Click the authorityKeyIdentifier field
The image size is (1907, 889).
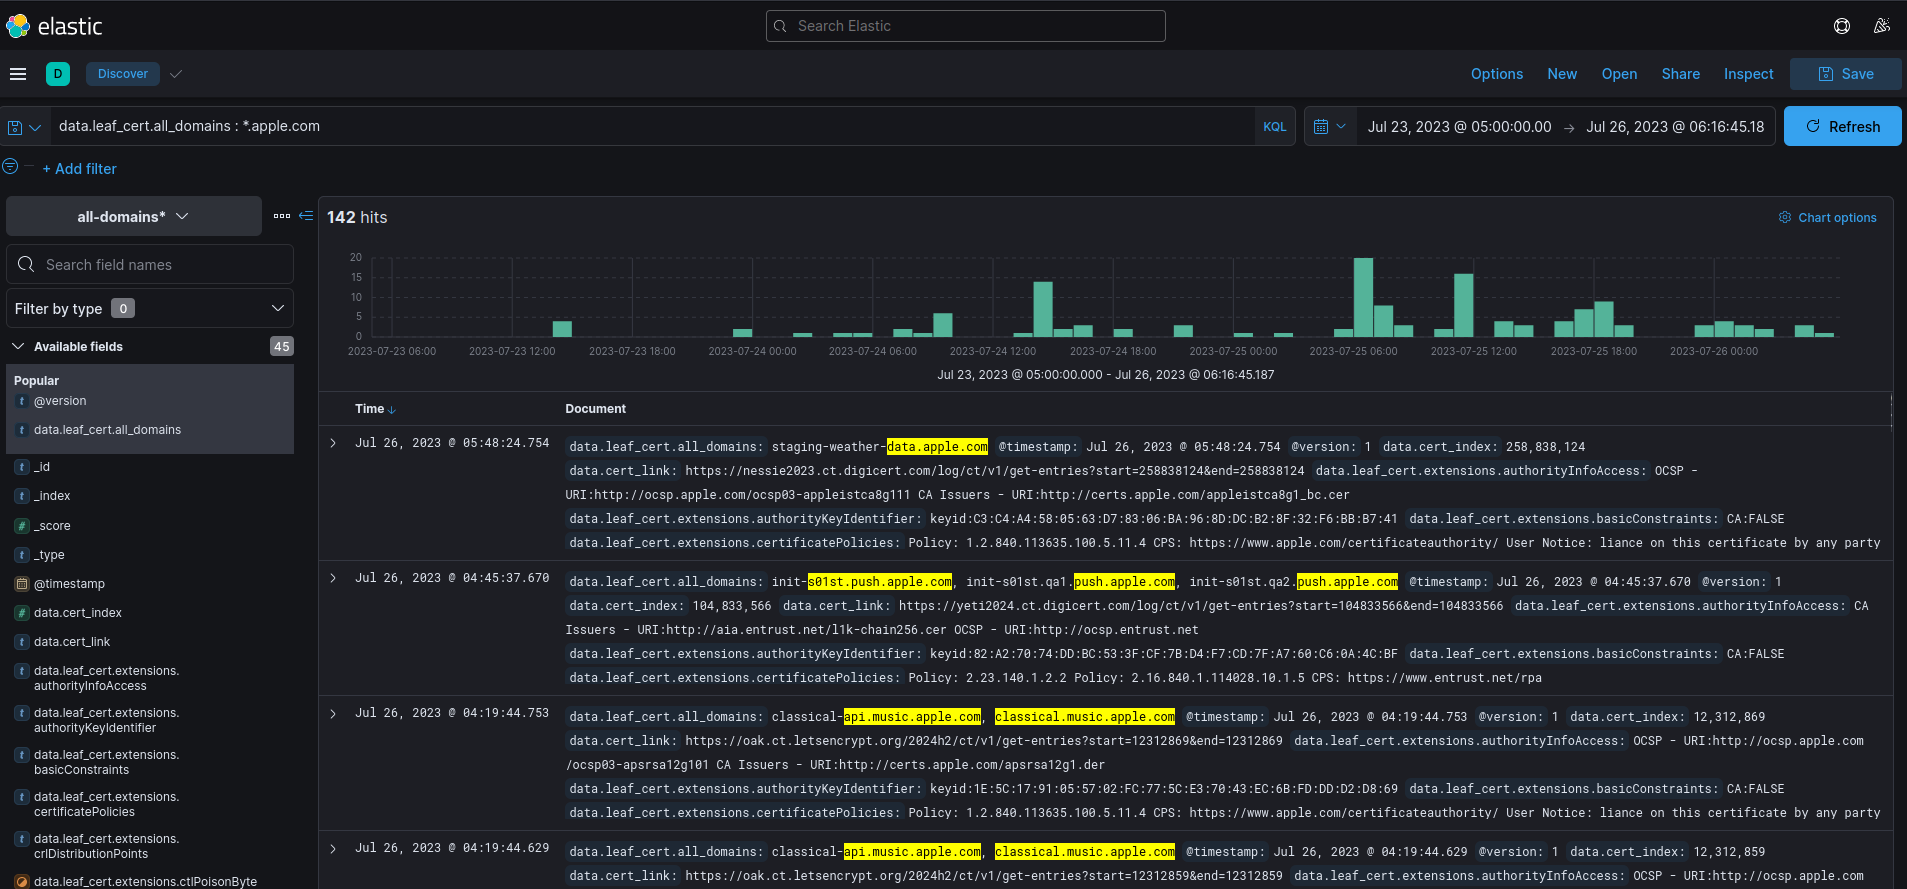[x=106, y=720]
